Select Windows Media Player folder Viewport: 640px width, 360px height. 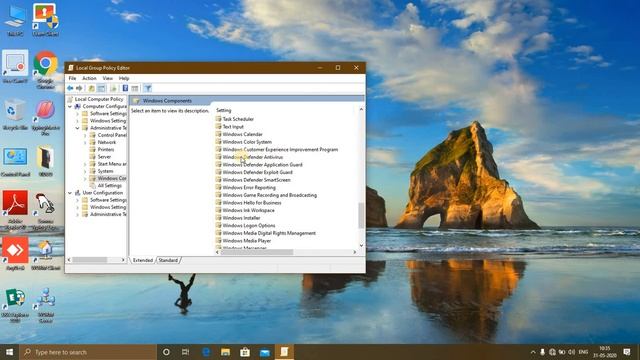247,241
